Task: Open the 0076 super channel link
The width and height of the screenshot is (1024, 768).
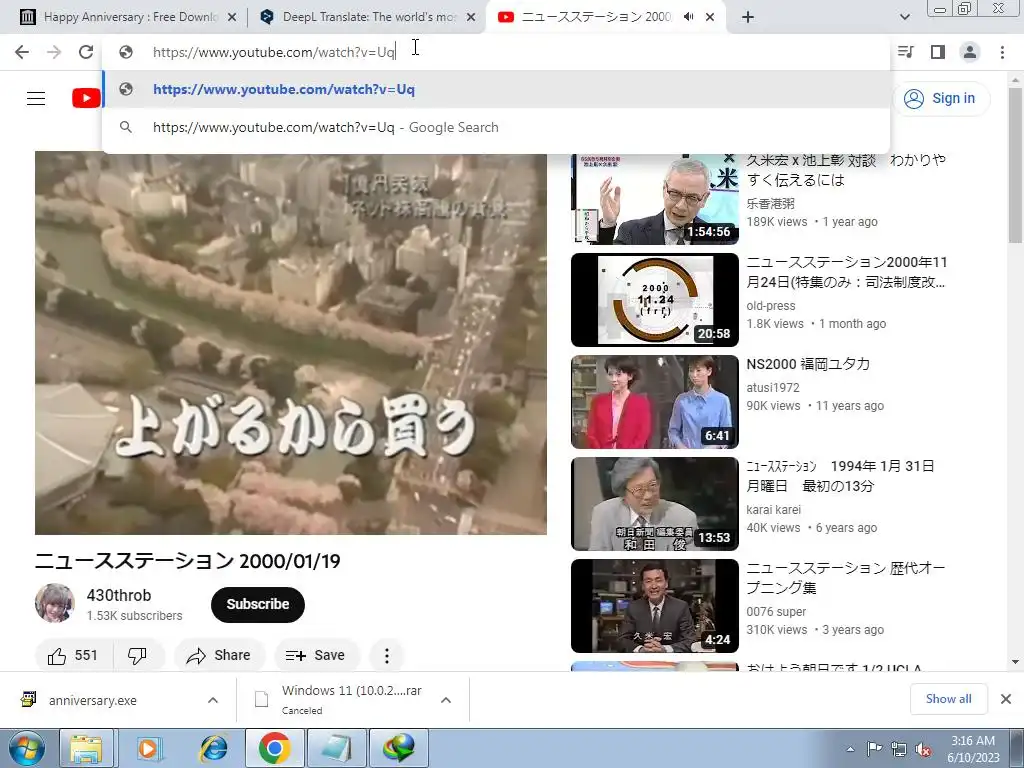Action: click(x=776, y=612)
